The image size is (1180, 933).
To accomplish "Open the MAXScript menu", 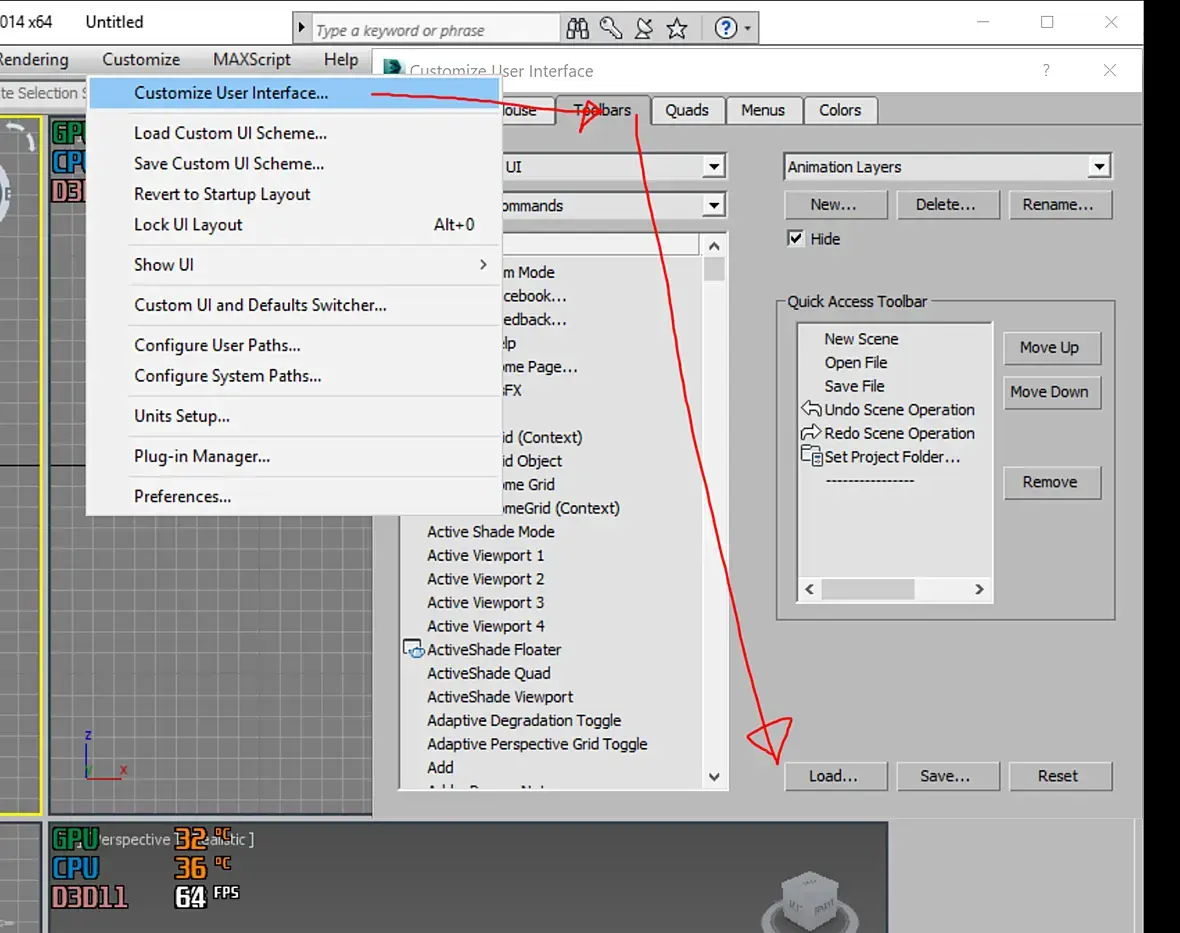I will point(251,59).
